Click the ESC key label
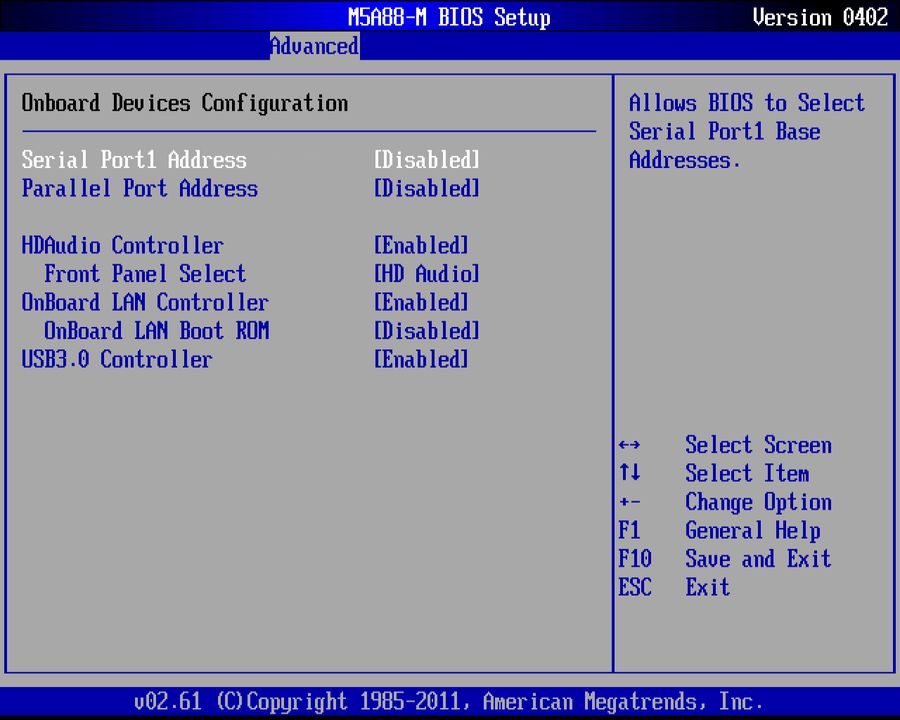Viewport: 900px width, 720px height. (635, 587)
